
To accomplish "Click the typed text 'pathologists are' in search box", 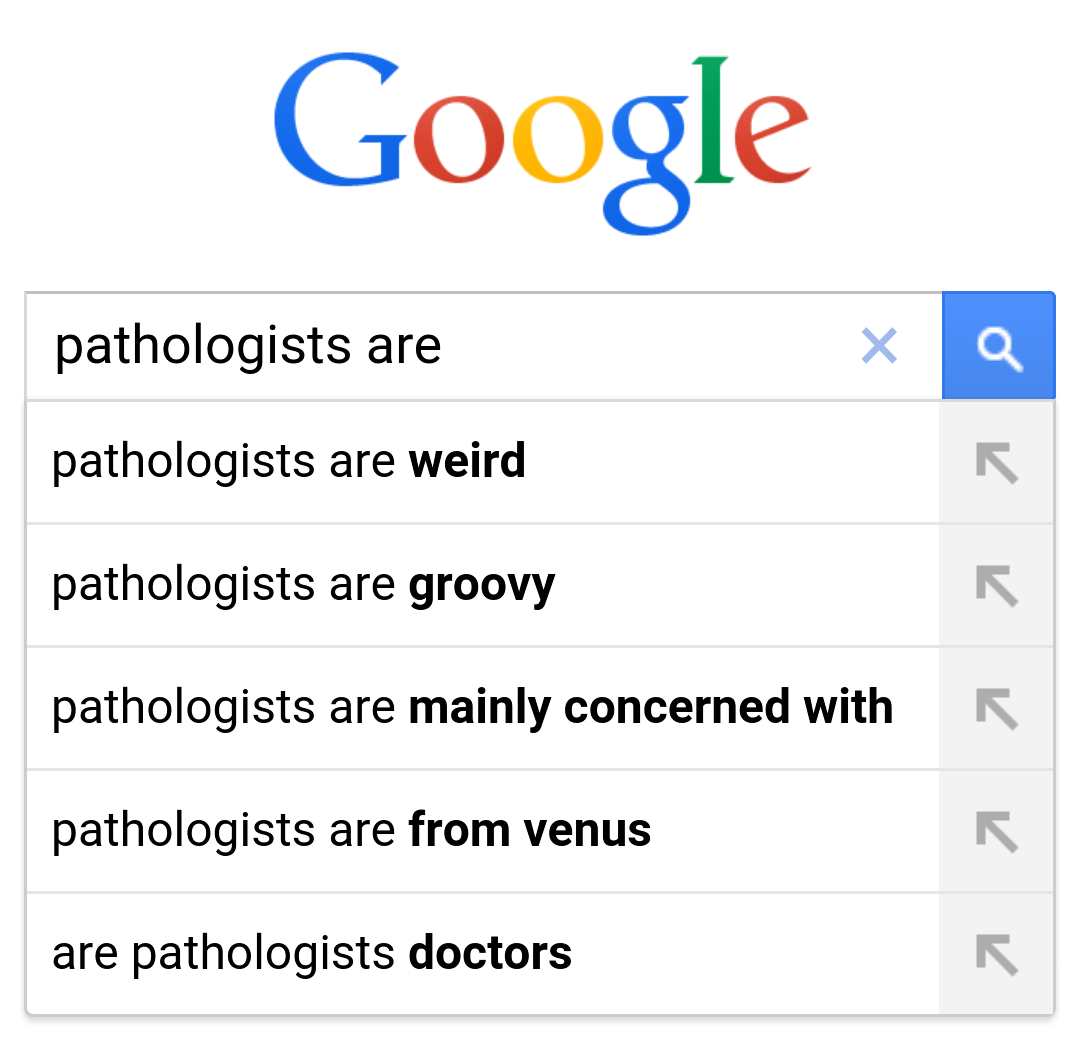I will pyautogui.click(x=248, y=347).
